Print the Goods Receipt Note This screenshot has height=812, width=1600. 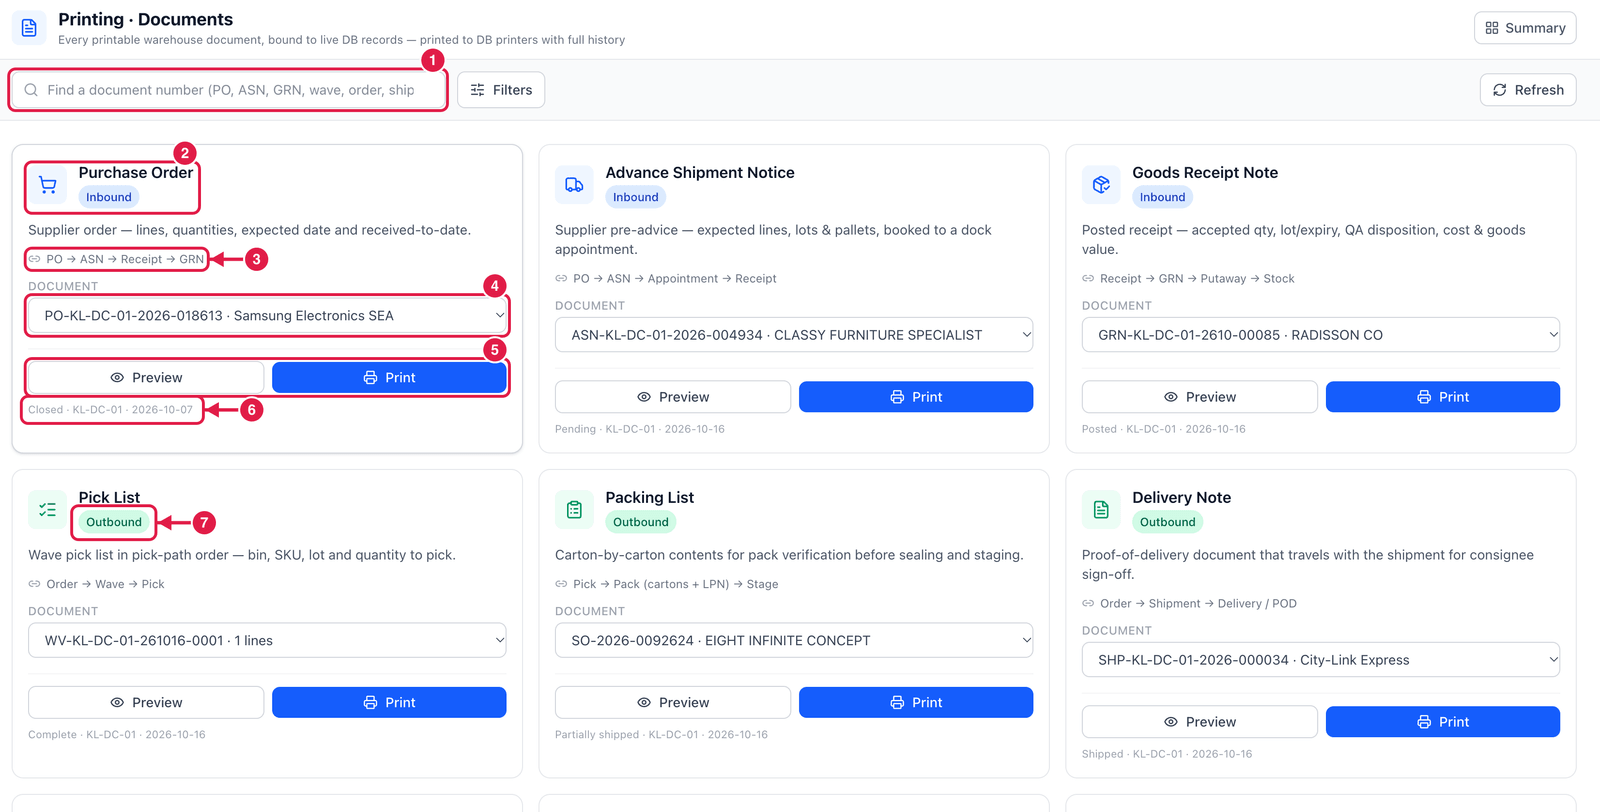tap(1443, 397)
